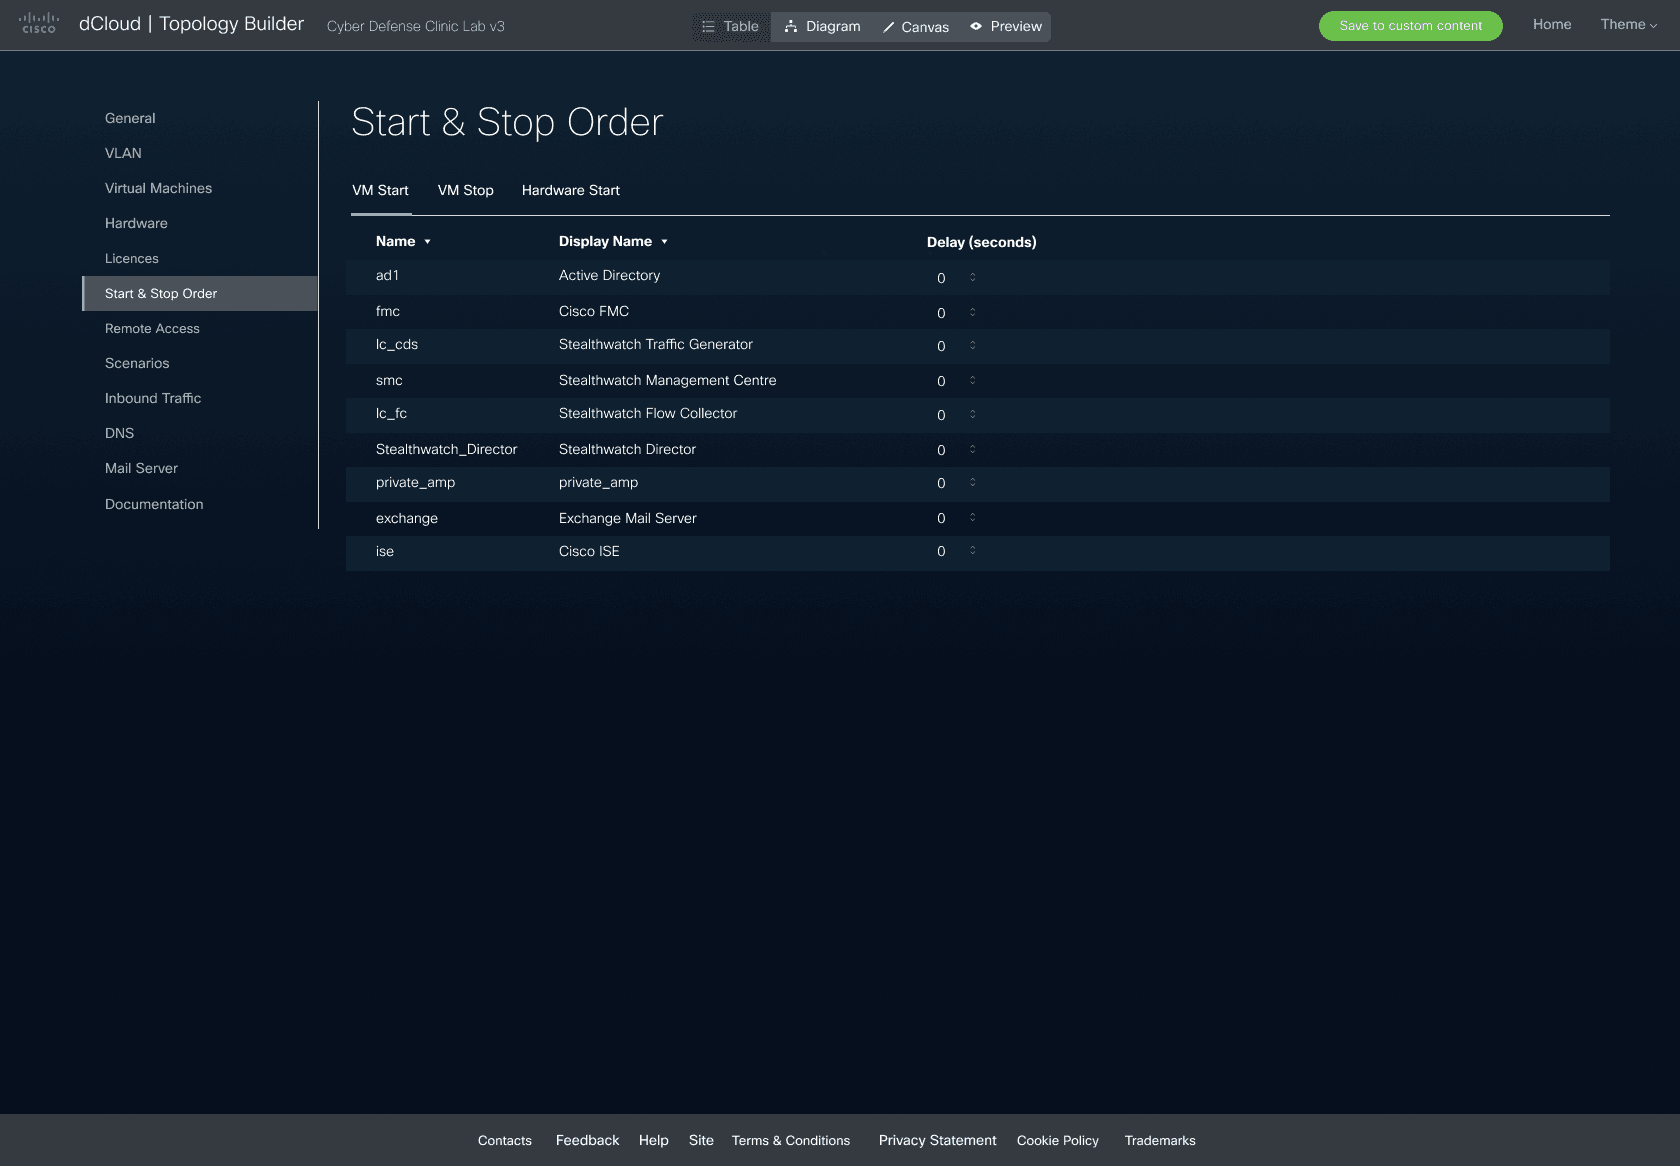
Task: Sort by the Display Name column arrow
Action: tap(664, 242)
